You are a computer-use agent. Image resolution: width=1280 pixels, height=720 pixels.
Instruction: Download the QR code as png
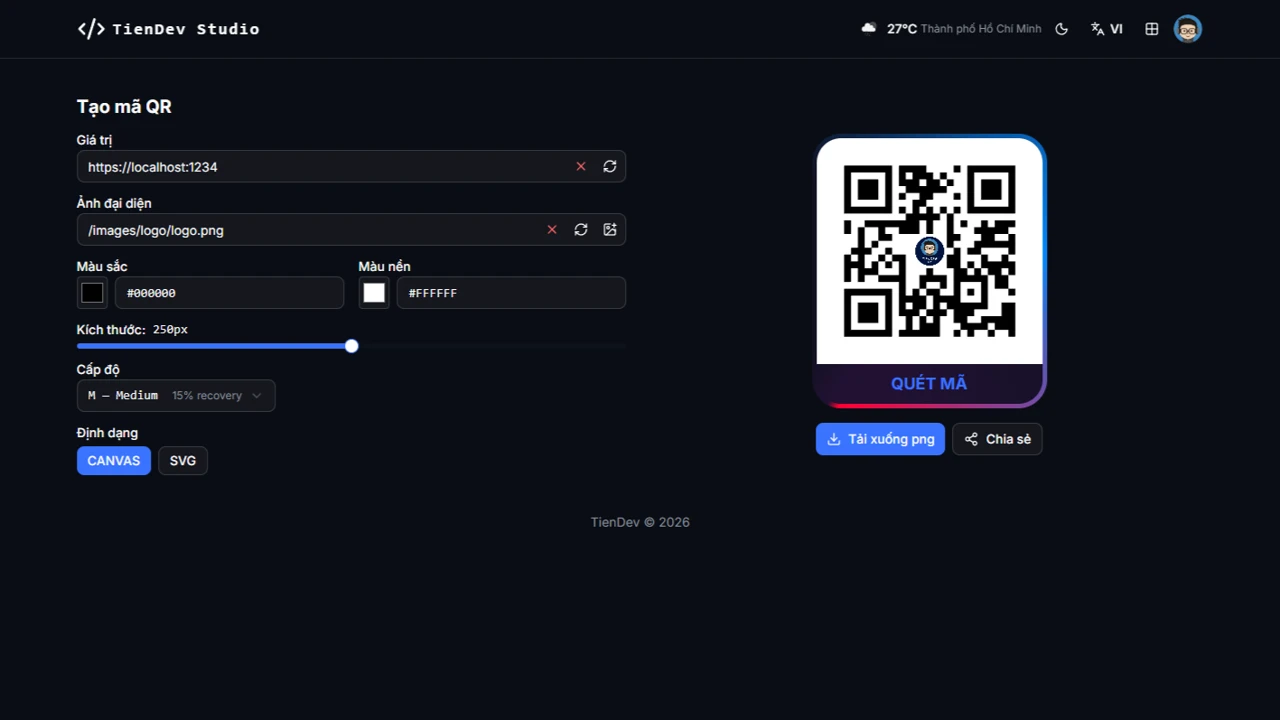tap(879, 439)
